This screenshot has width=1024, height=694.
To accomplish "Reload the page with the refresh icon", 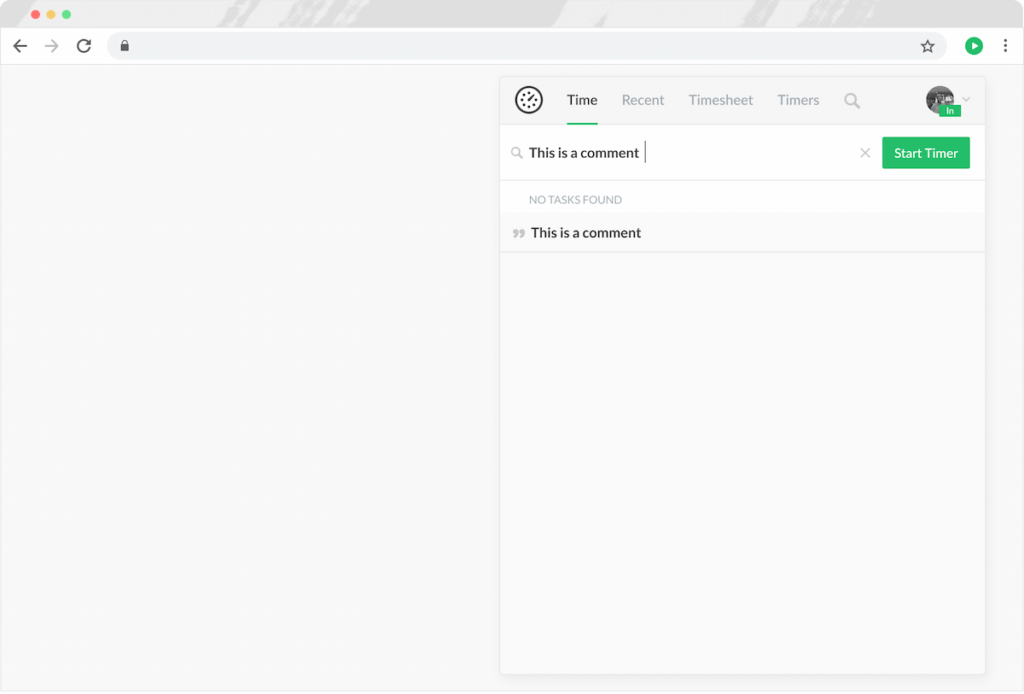I will 84,45.
